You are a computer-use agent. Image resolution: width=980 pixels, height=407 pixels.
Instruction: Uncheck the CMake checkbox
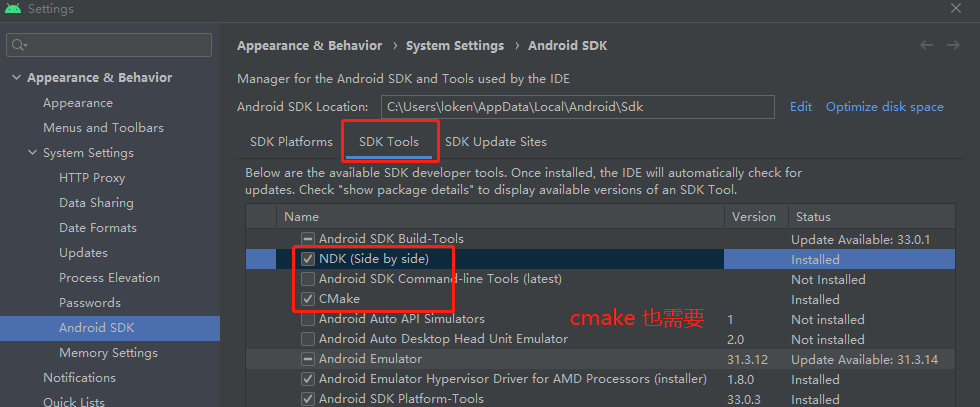click(x=308, y=299)
